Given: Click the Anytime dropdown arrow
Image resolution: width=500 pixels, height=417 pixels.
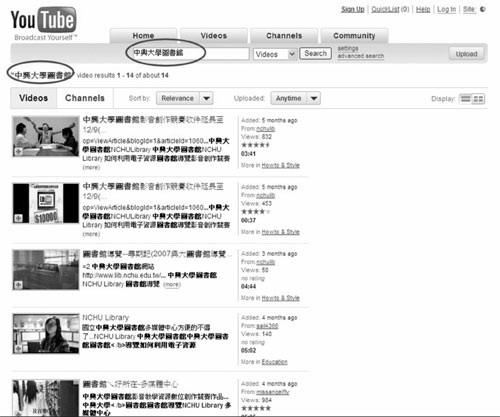Looking at the screenshot, I should coord(314,98).
